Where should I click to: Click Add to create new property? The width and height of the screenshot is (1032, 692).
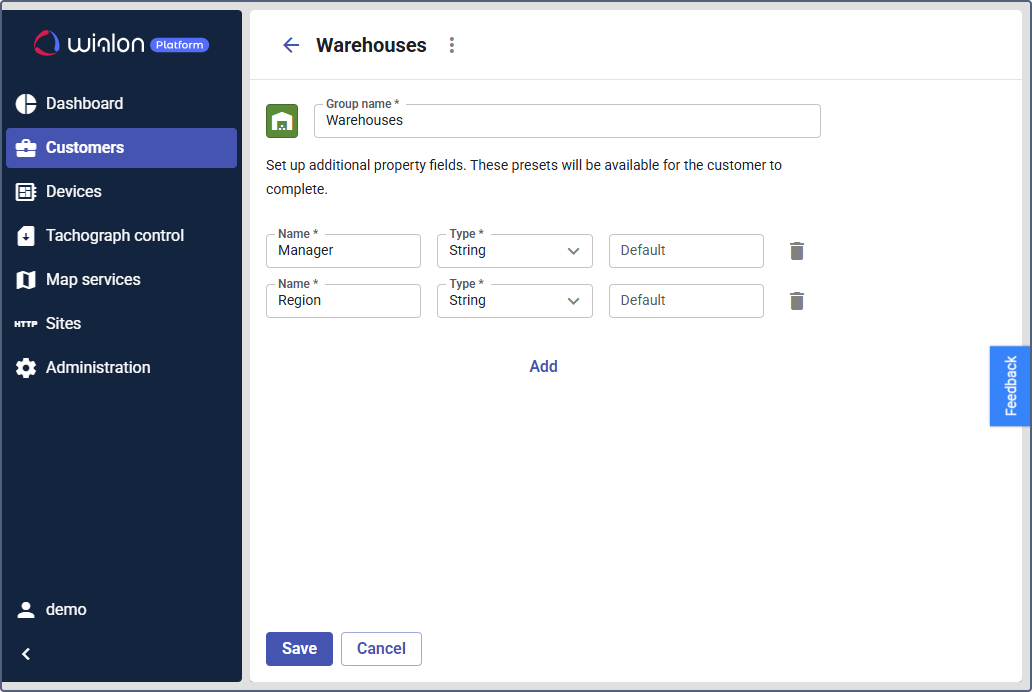(x=543, y=367)
